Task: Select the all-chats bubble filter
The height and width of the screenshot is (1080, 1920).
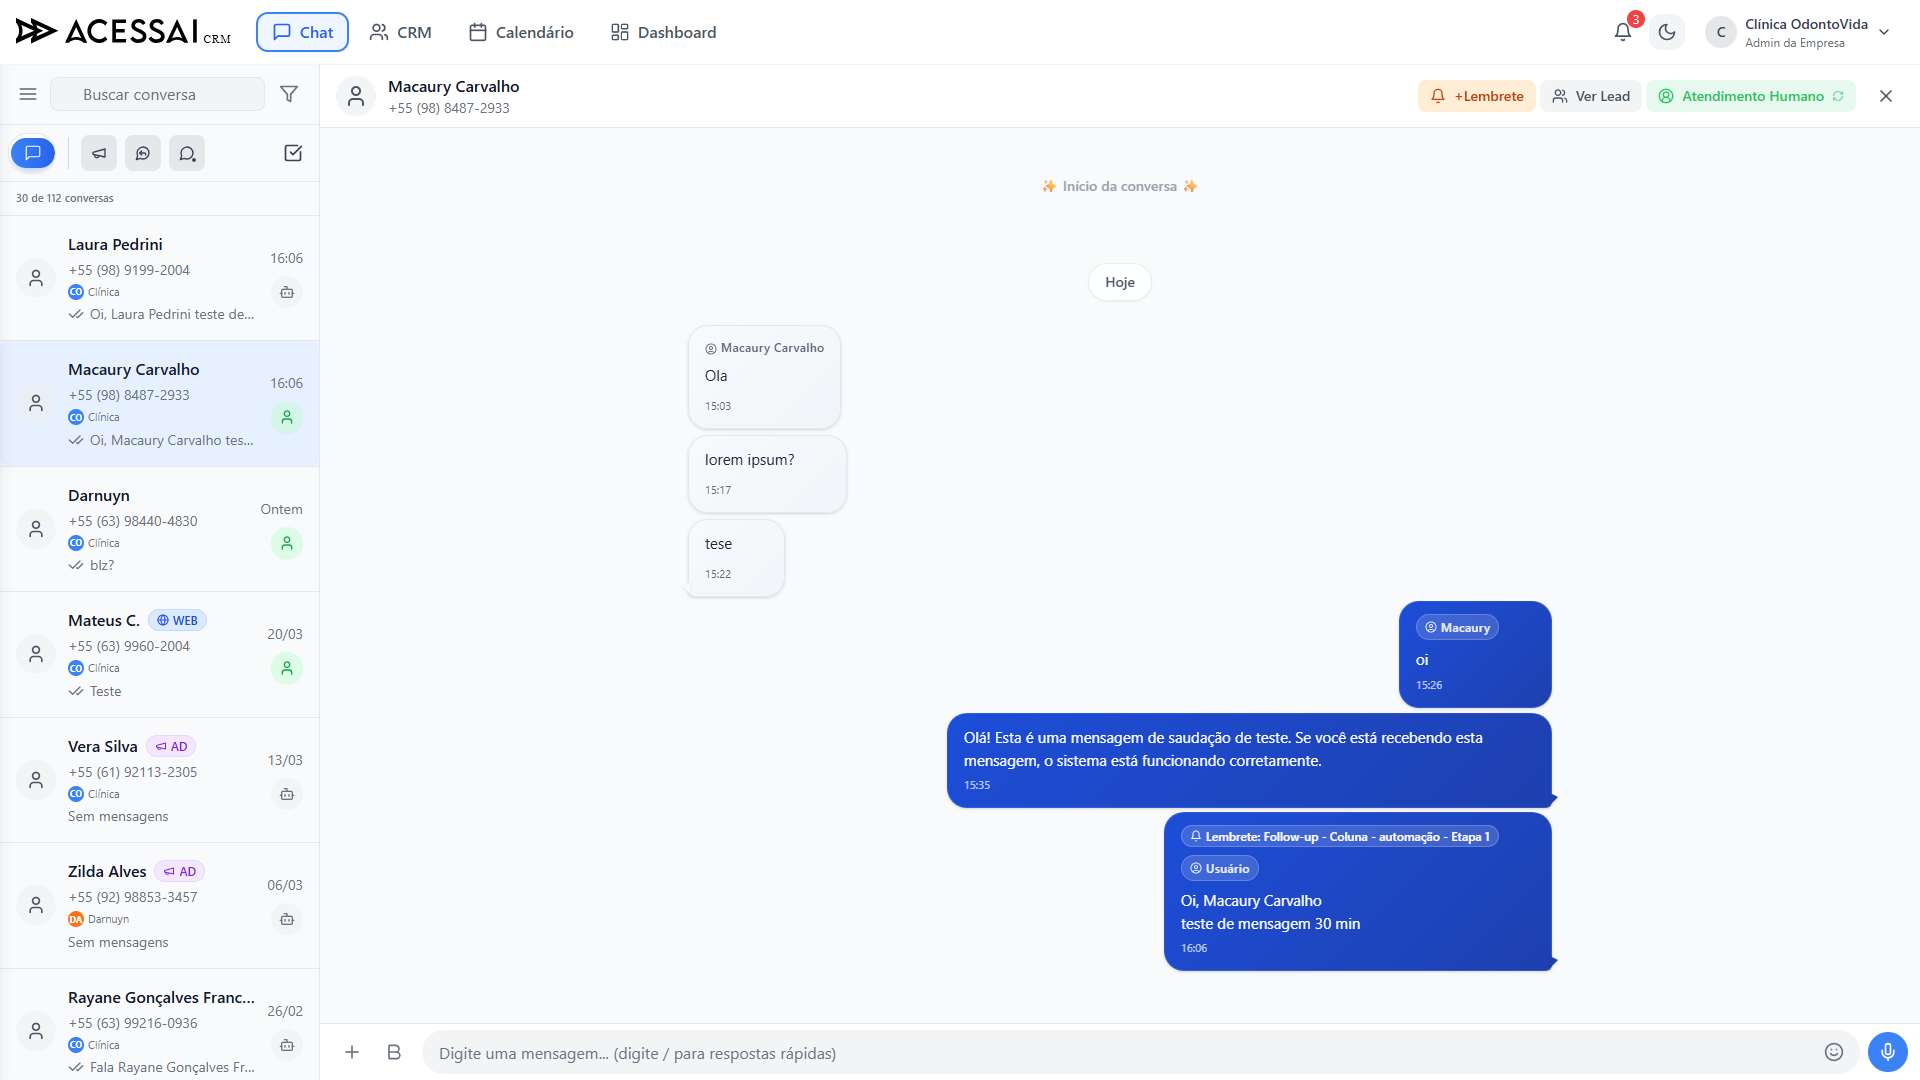Action: coord(33,153)
